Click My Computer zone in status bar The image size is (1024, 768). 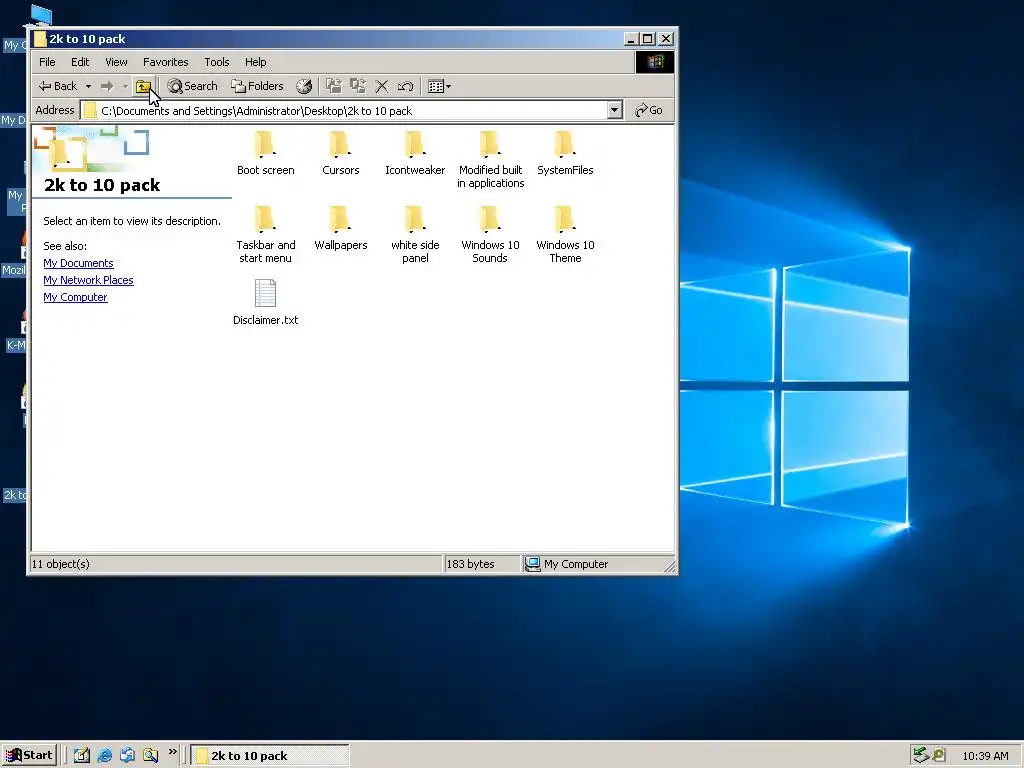567,564
